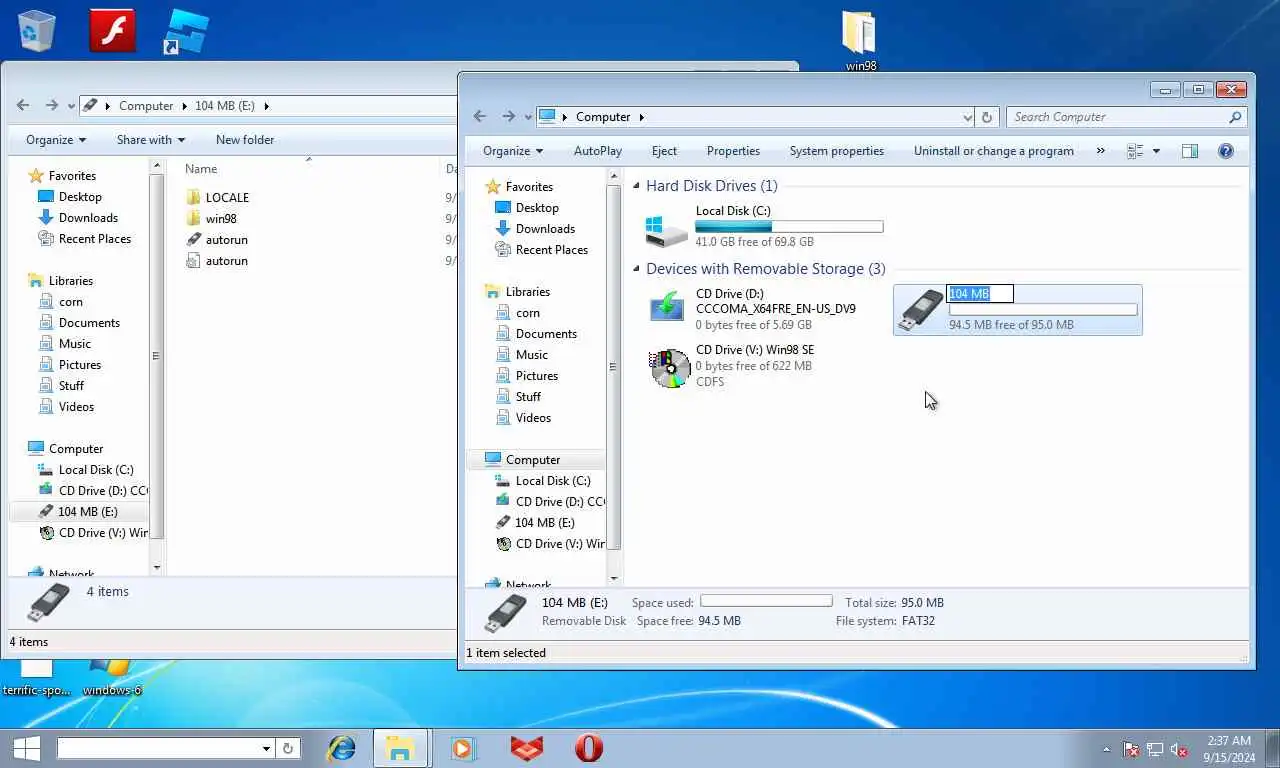Refresh the taskbar address toolbar
This screenshot has height=768, width=1280.
(288, 748)
